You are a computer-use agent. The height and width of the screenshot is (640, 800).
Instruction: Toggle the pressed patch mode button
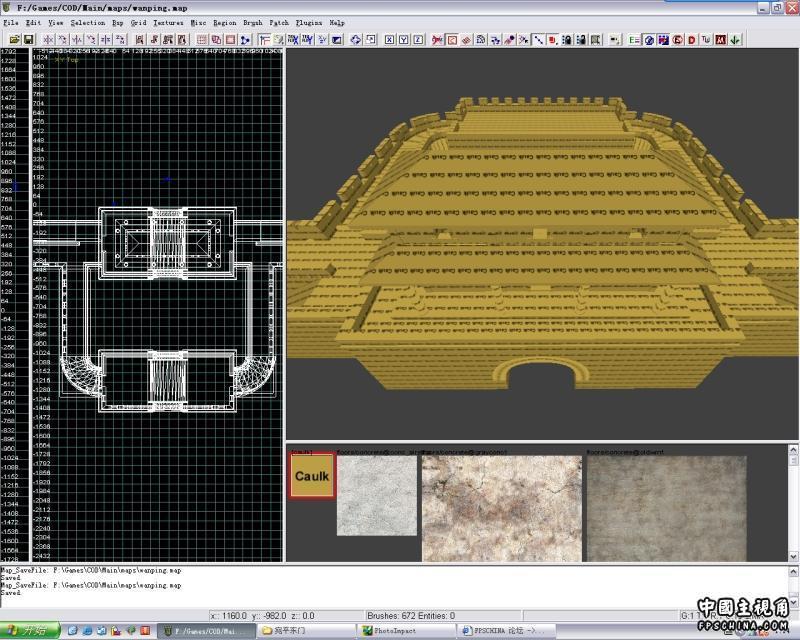pos(452,40)
